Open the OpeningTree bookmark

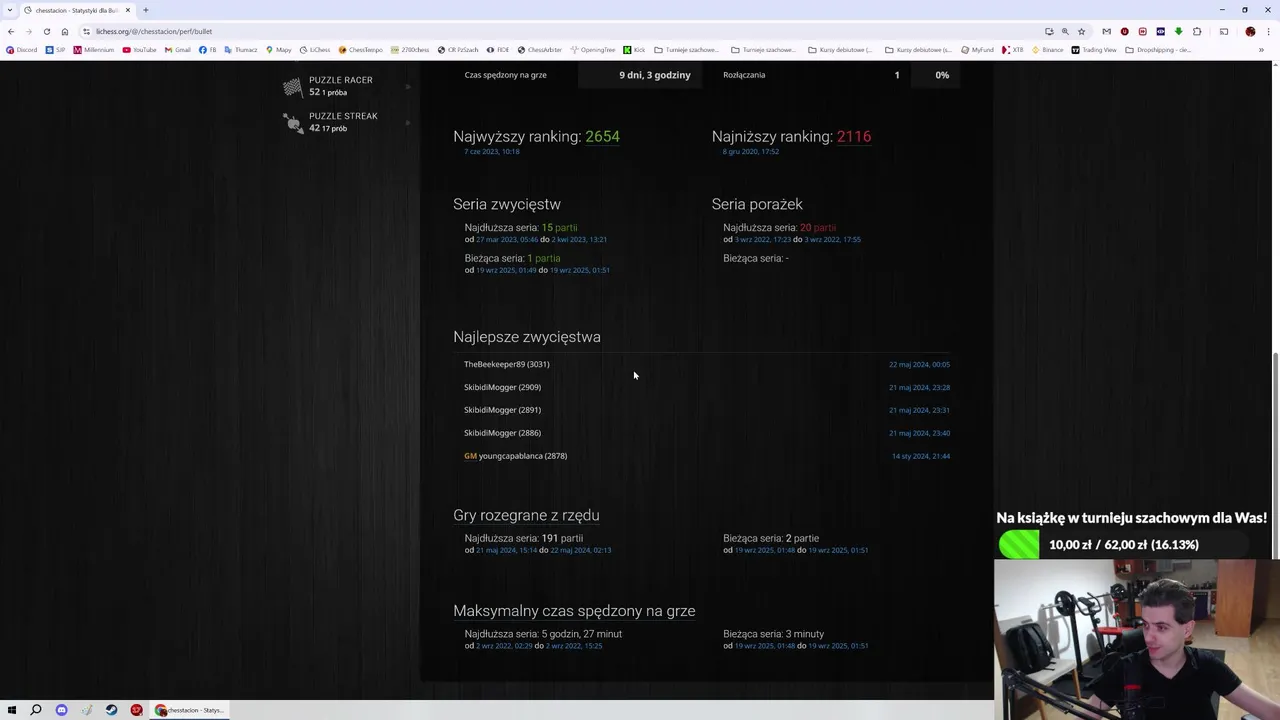[x=593, y=50]
